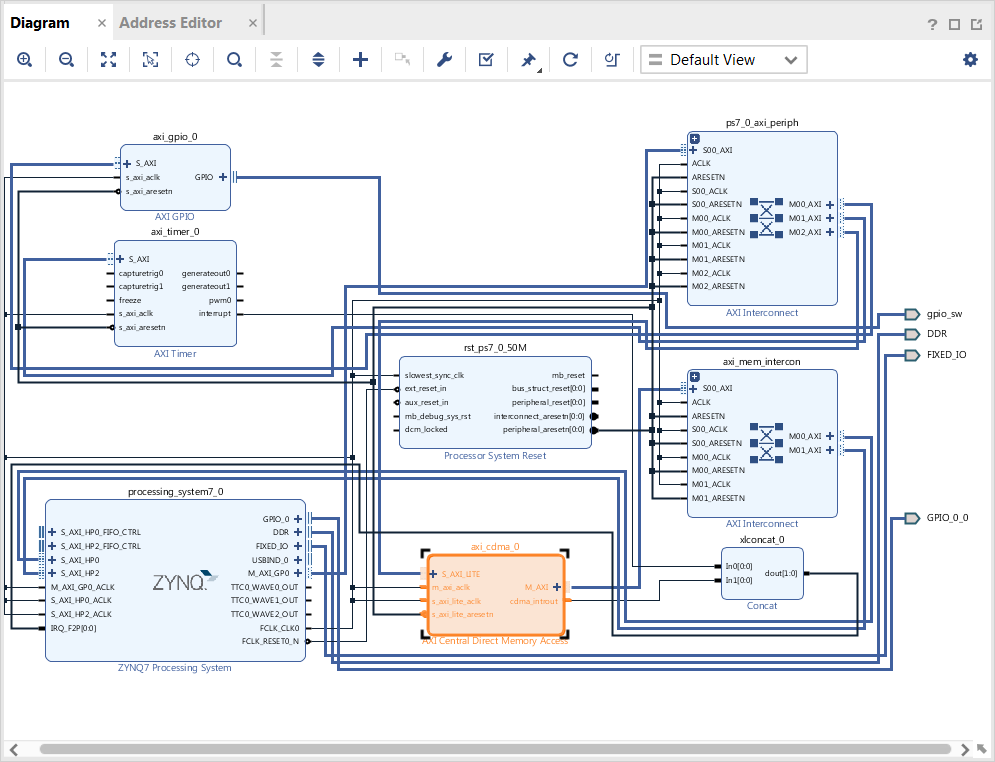The width and height of the screenshot is (995, 762).
Task: Run Validate Design checkmark icon
Action: (x=486, y=60)
